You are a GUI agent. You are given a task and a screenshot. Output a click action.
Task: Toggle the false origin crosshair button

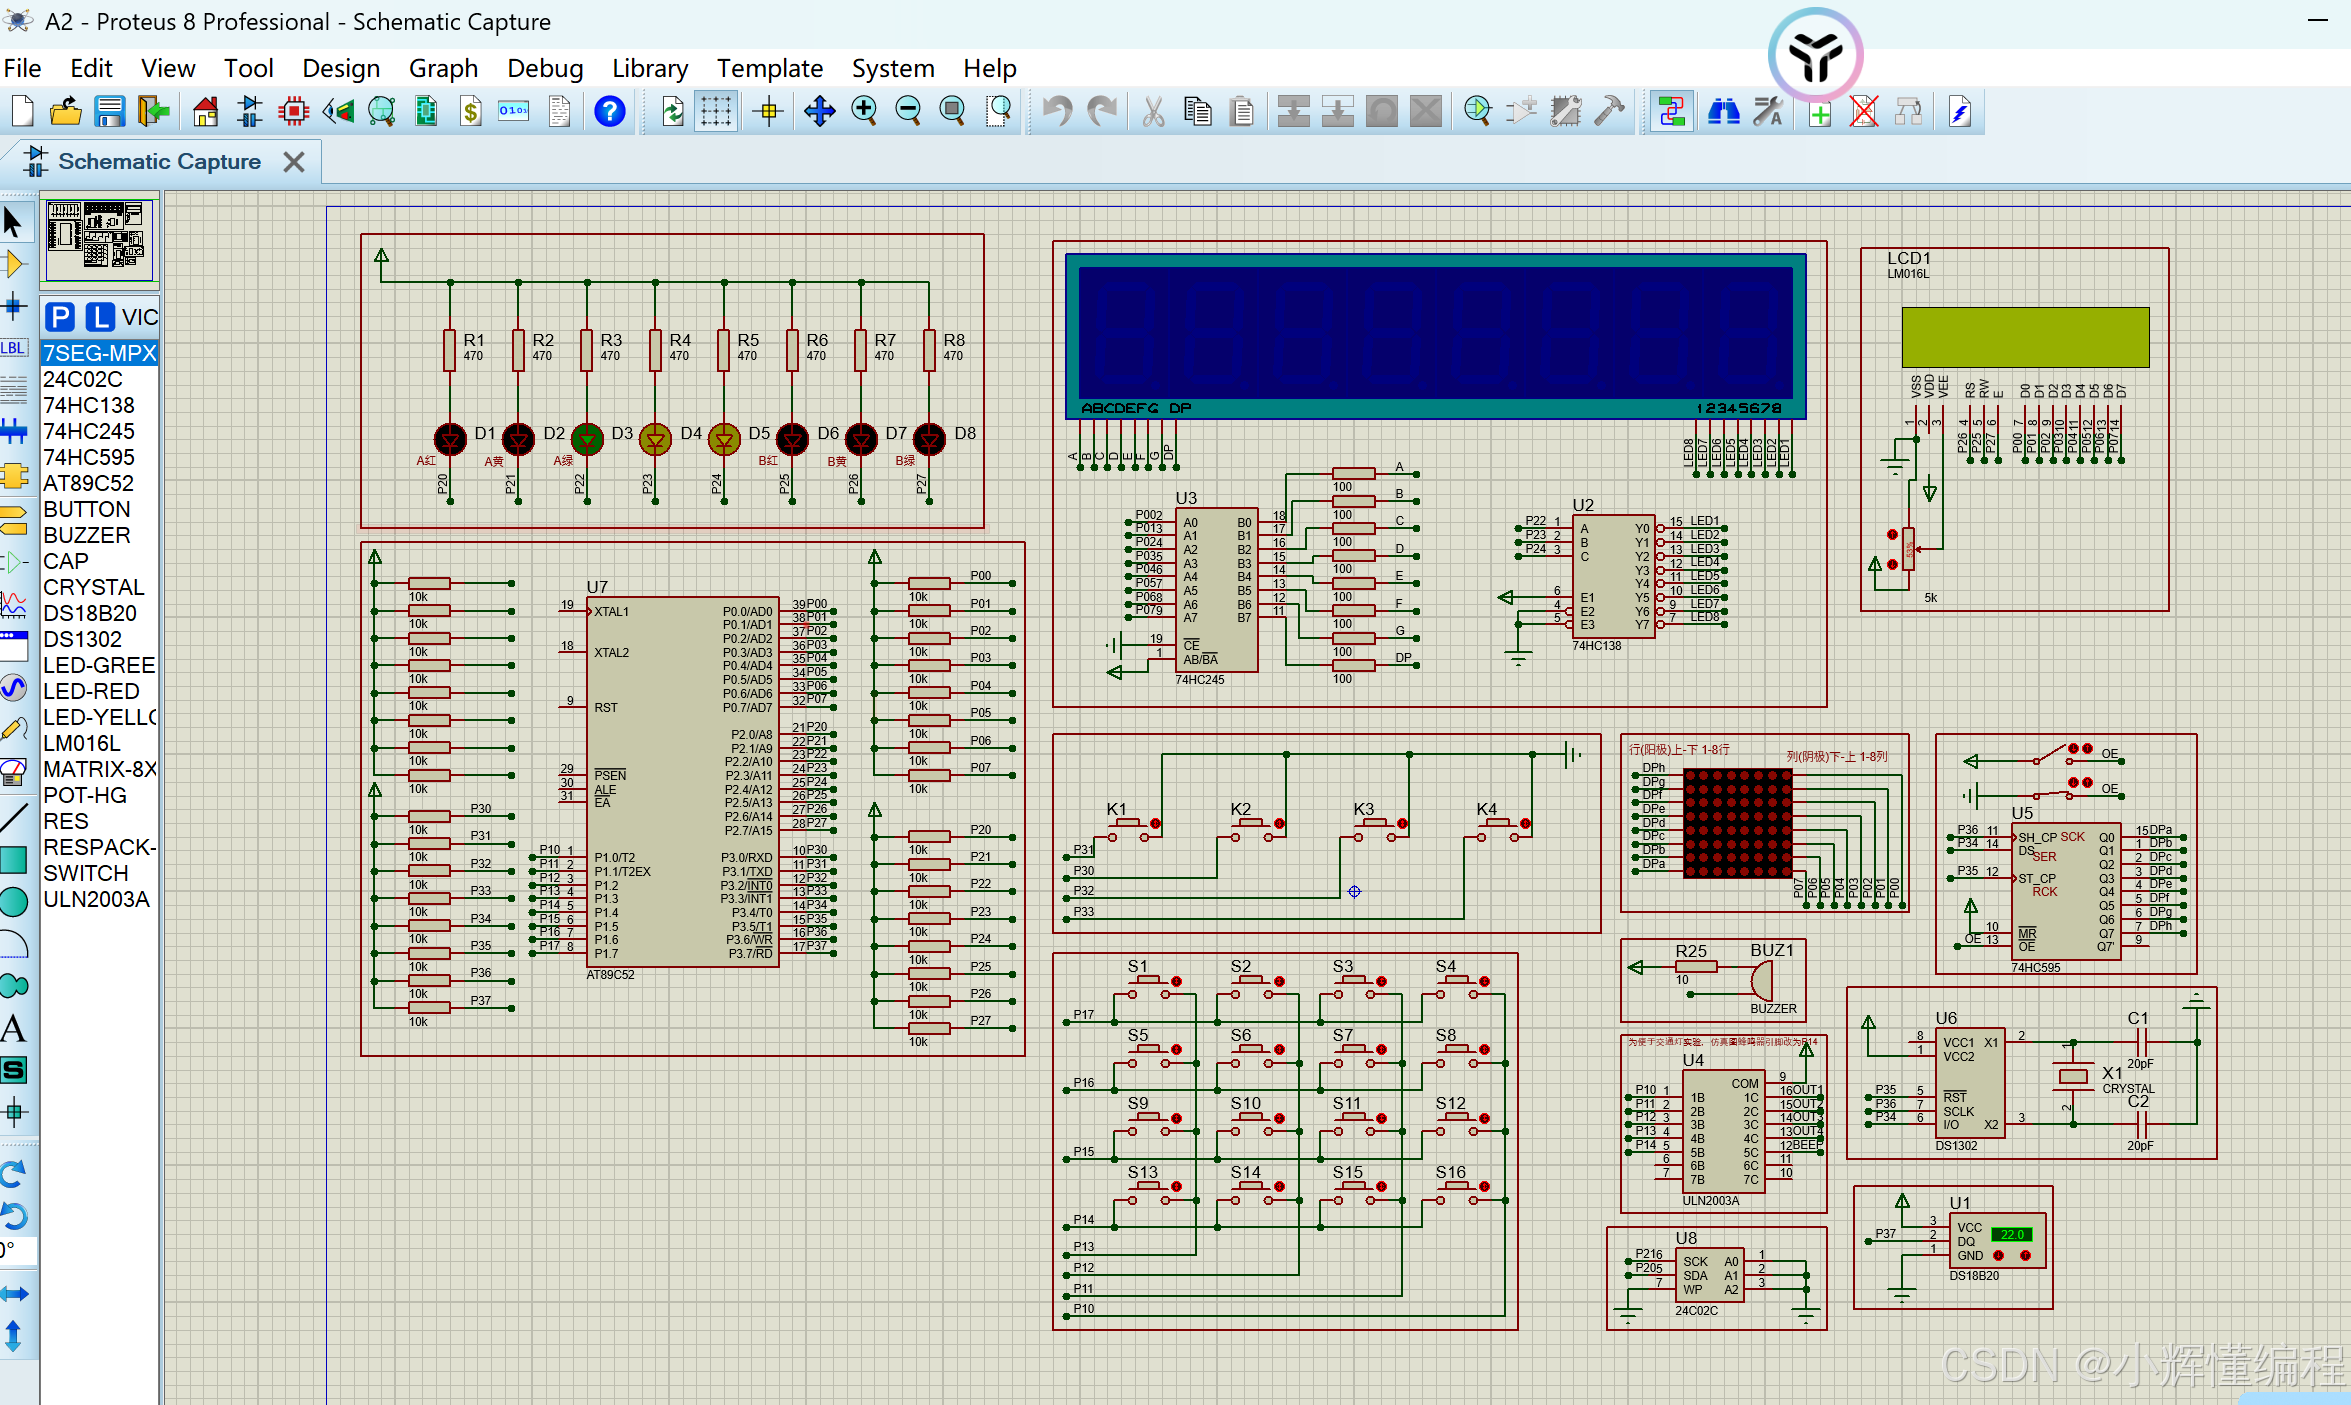click(x=768, y=111)
